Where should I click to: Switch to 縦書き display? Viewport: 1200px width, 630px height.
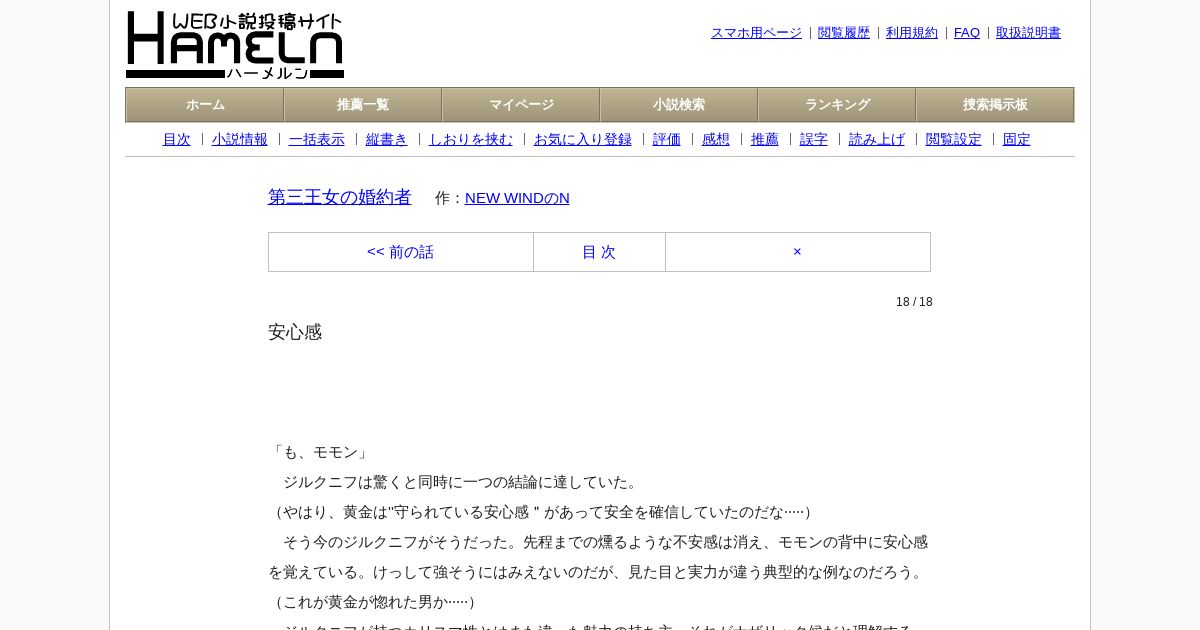pos(387,140)
